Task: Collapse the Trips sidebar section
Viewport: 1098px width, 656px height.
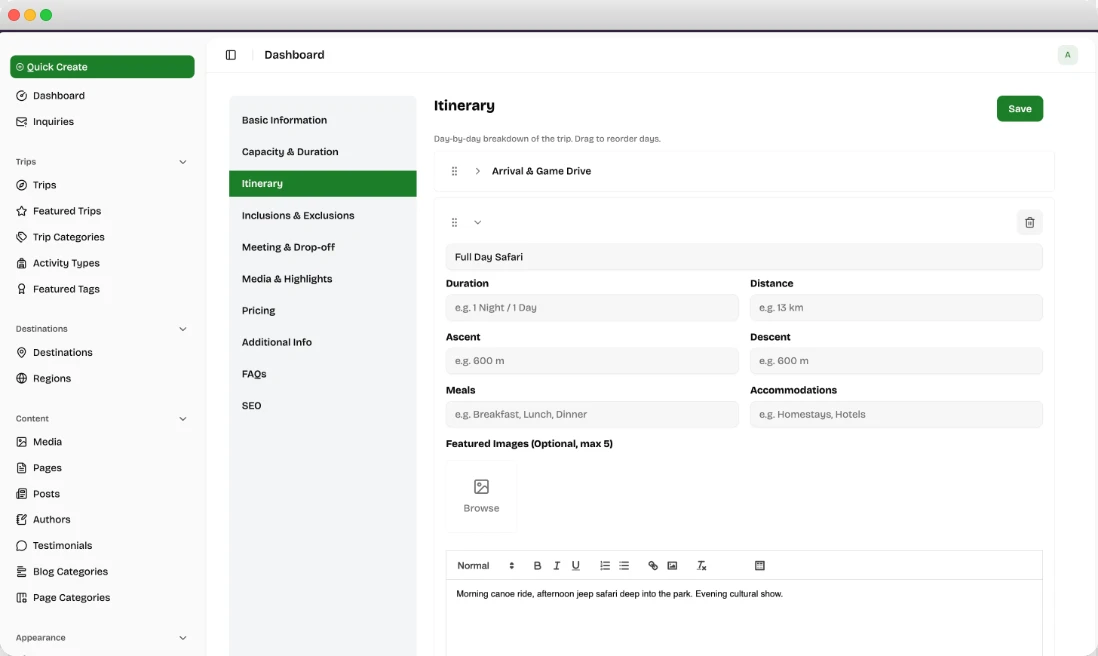Action: 183,162
